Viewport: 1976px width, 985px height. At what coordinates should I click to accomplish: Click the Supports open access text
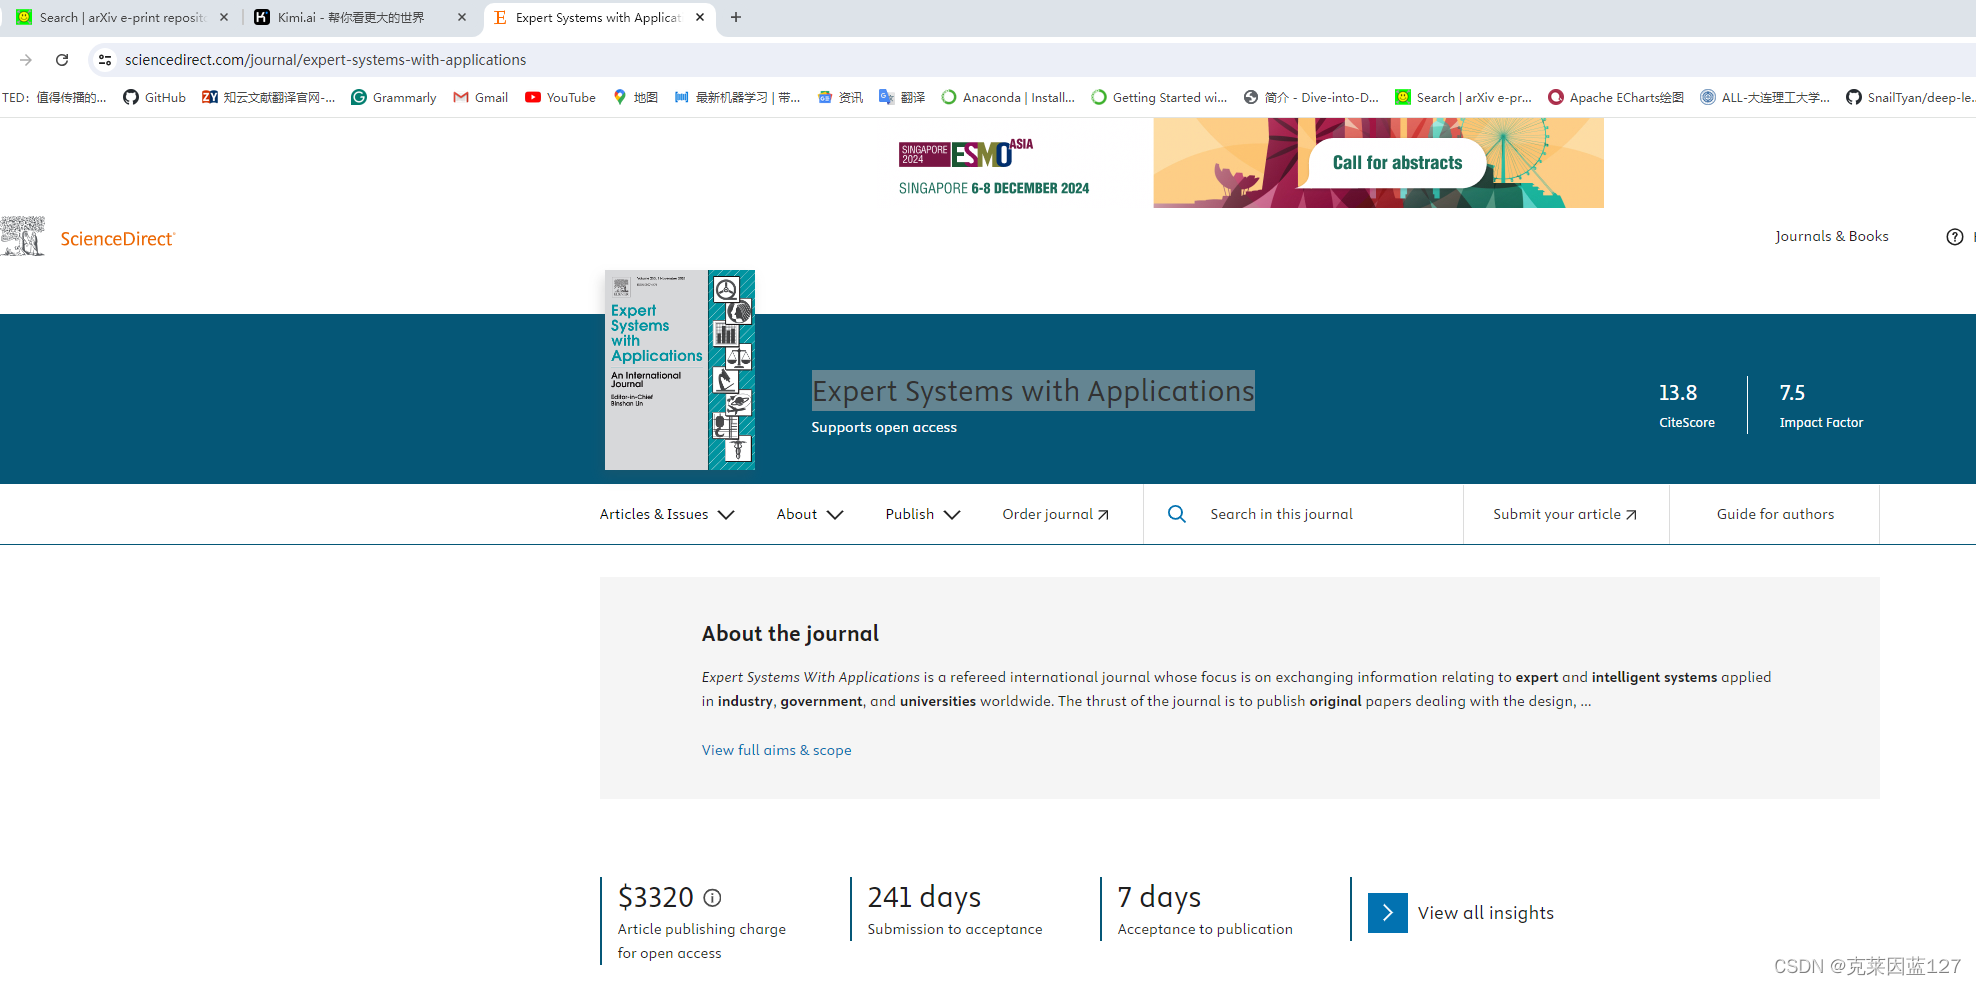pos(884,427)
